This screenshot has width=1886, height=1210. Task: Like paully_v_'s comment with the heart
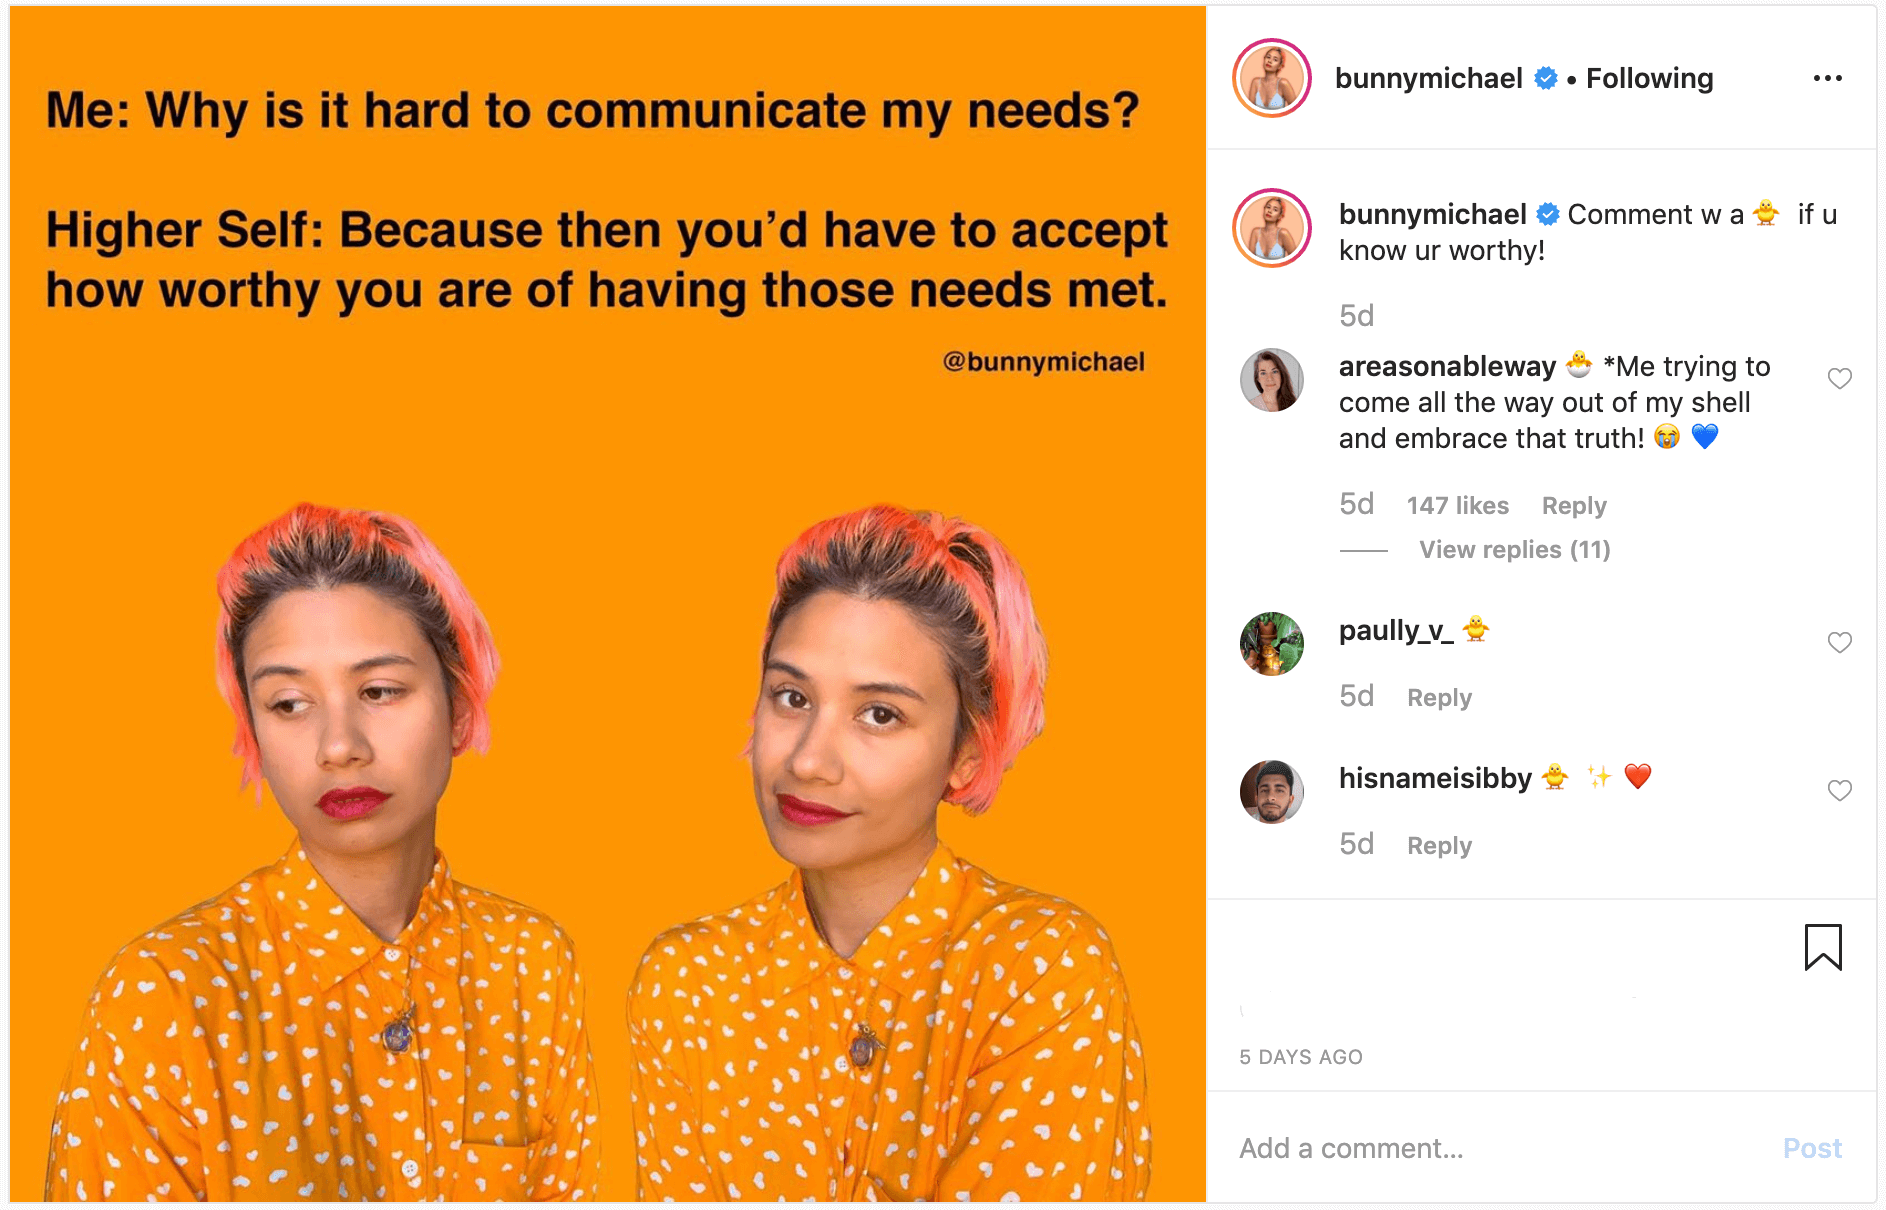pyautogui.click(x=1839, y=642)
